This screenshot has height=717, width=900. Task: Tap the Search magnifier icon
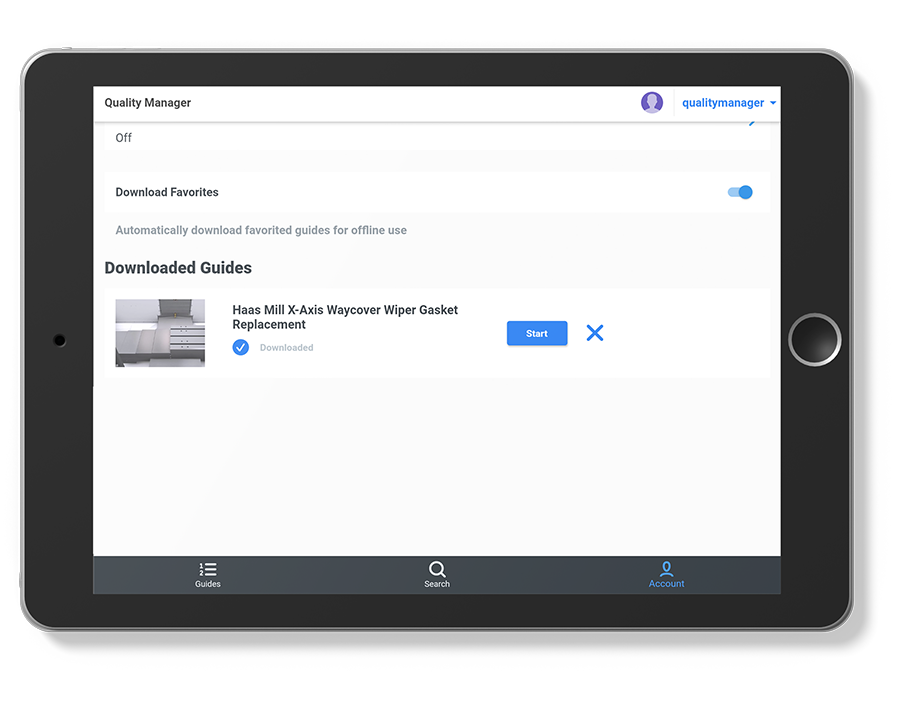[437, 569]
